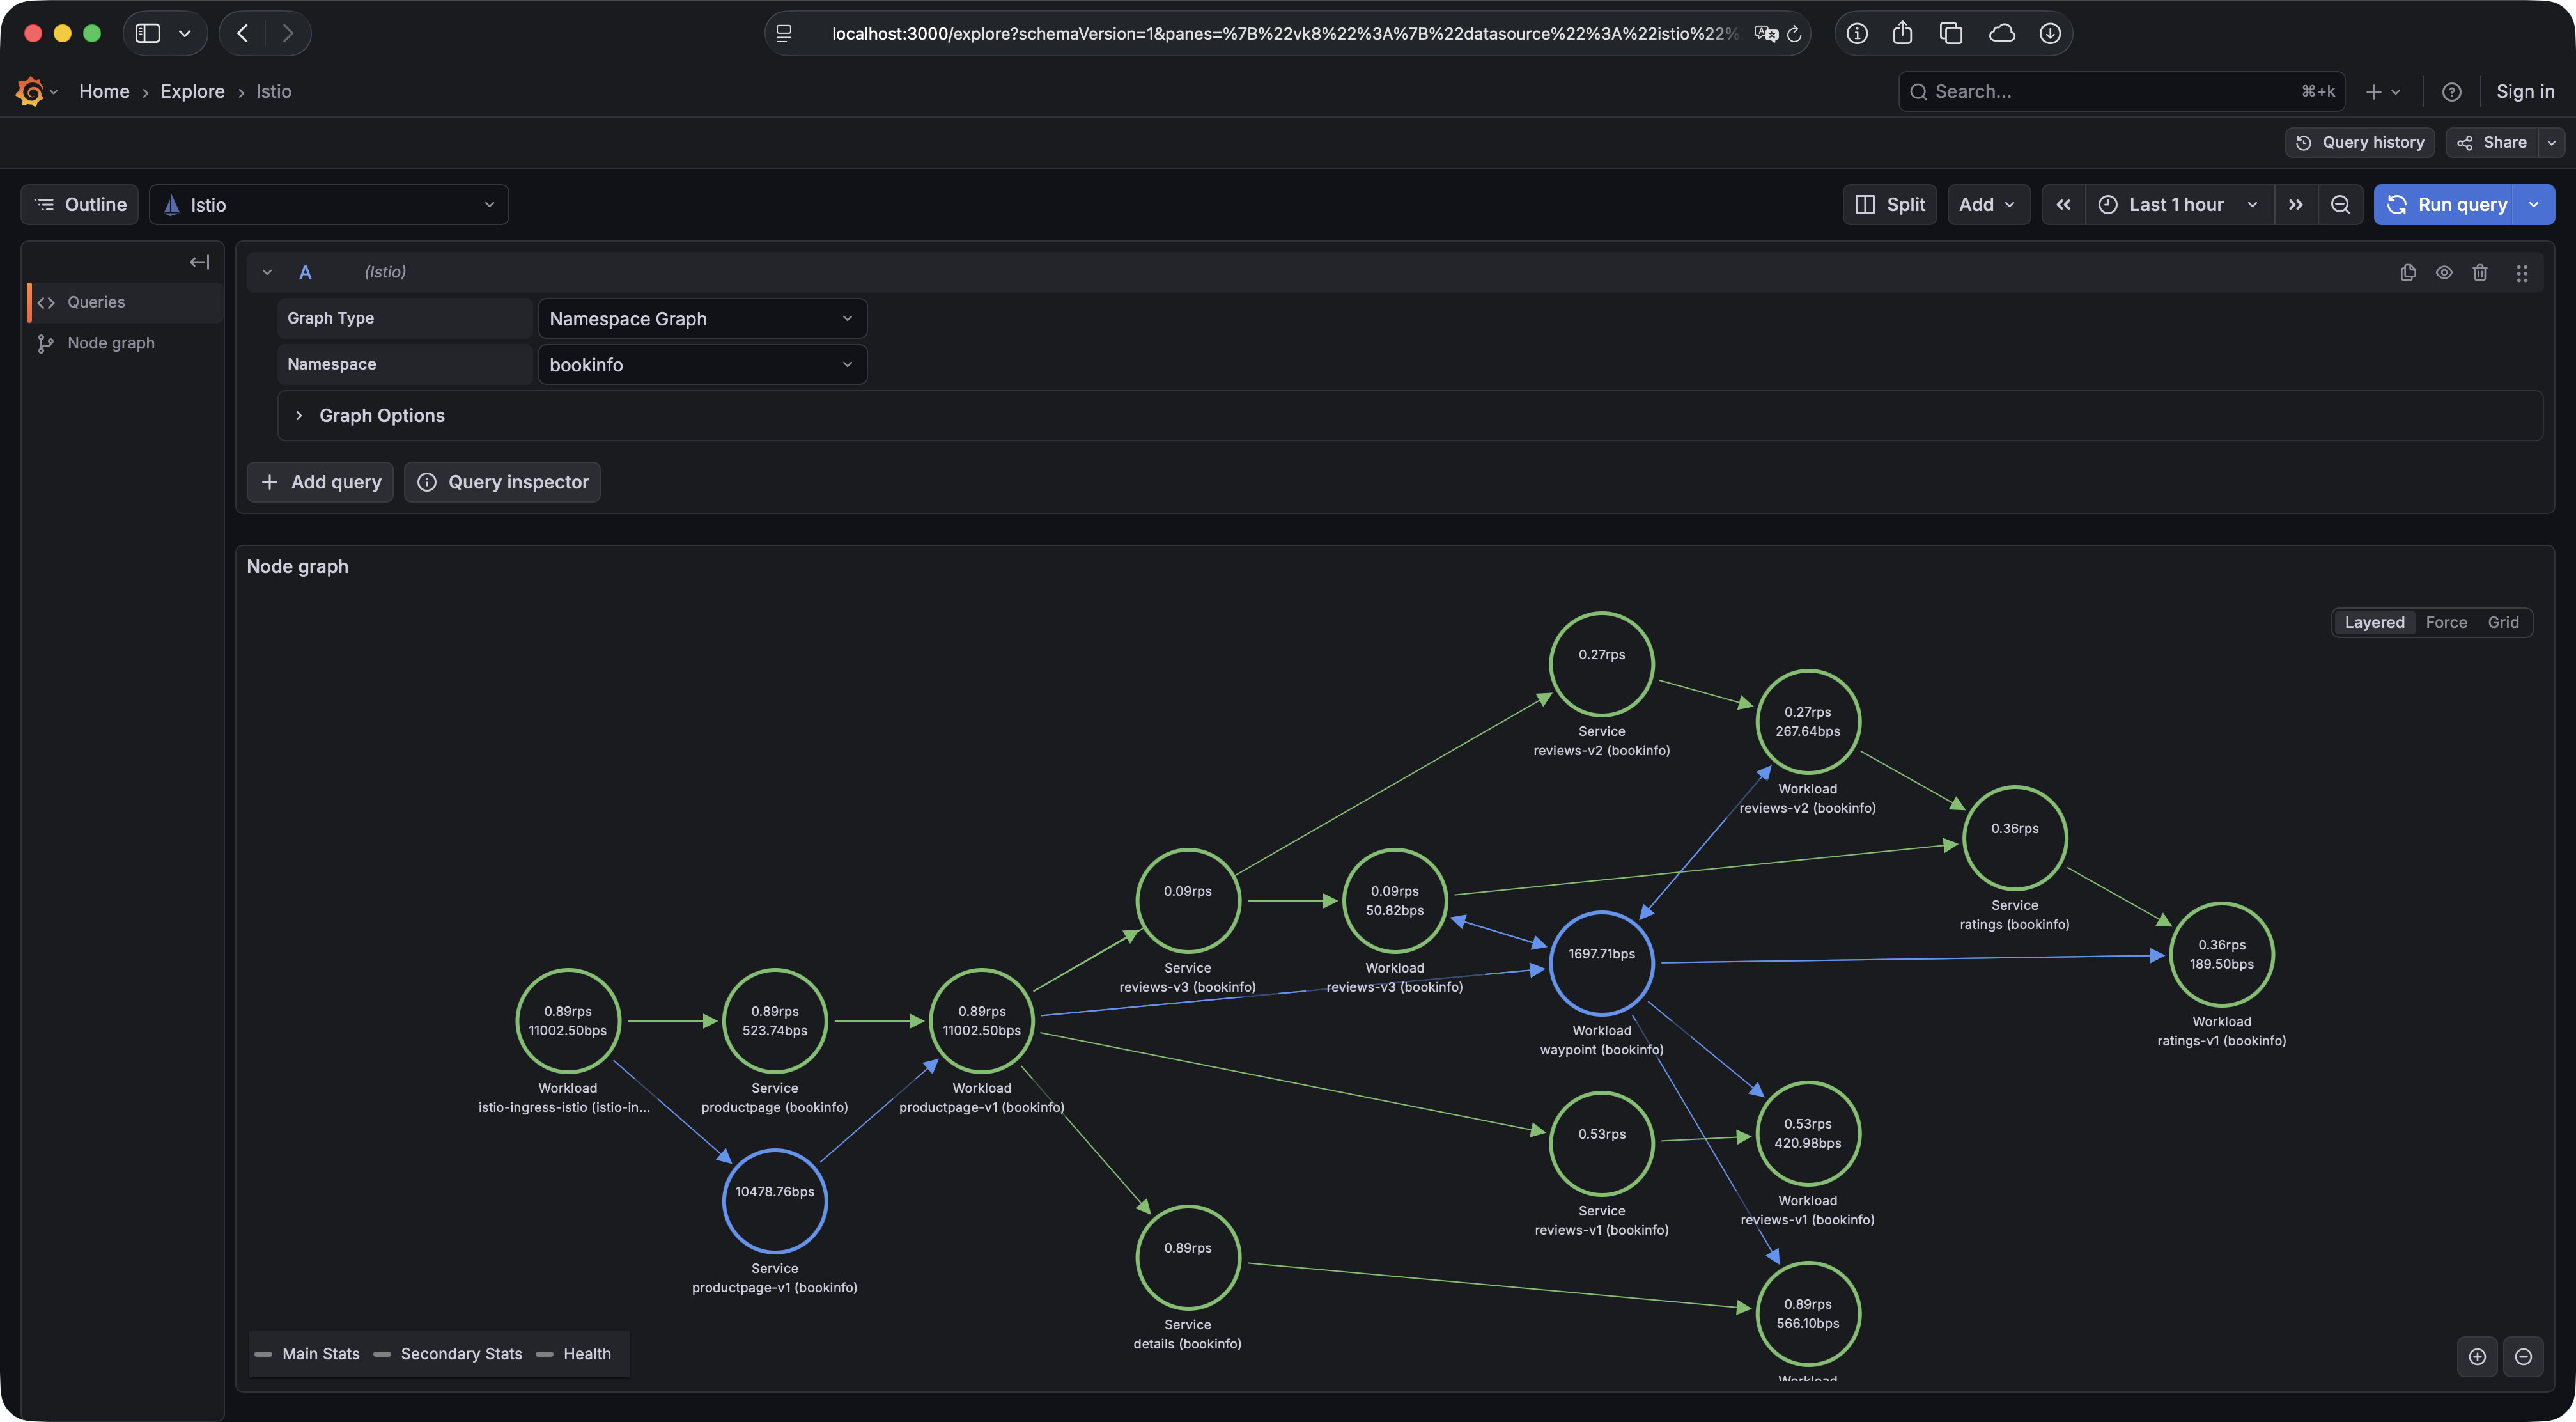Open the help question mark icon
2576x1422 pixels.
(x=2452, y=91)
